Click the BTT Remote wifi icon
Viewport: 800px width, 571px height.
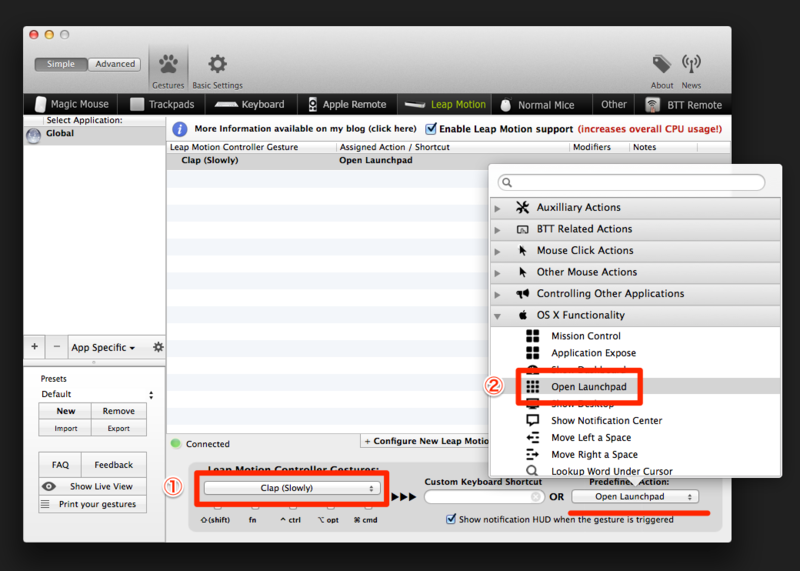click(653, 105)
